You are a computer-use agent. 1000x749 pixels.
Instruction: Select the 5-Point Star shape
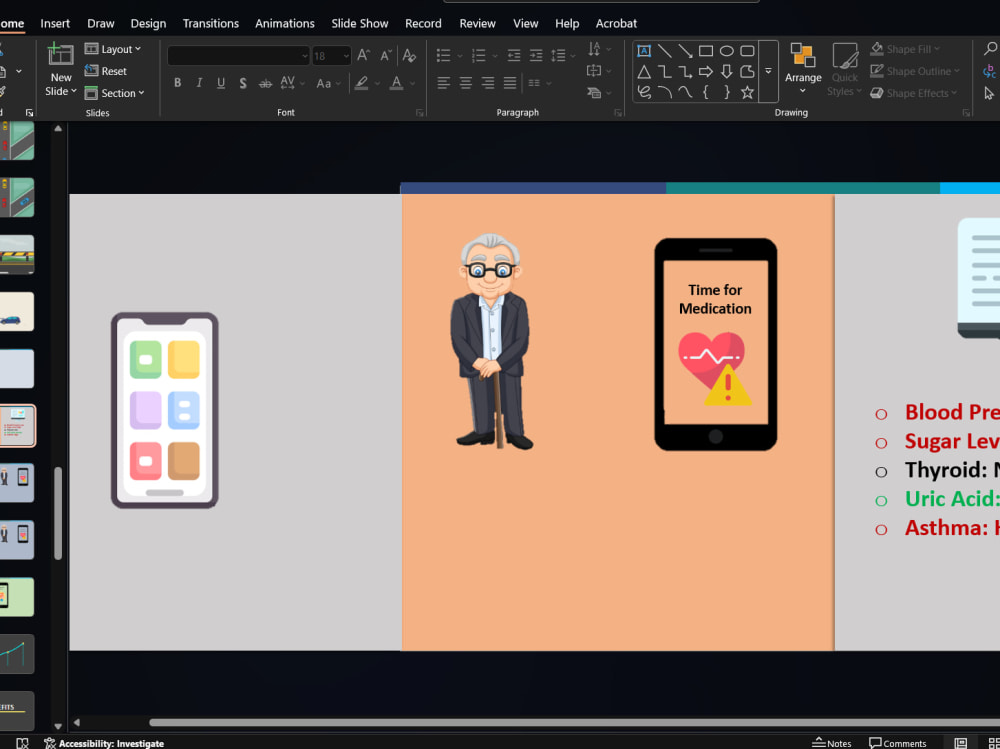point(747,93)
